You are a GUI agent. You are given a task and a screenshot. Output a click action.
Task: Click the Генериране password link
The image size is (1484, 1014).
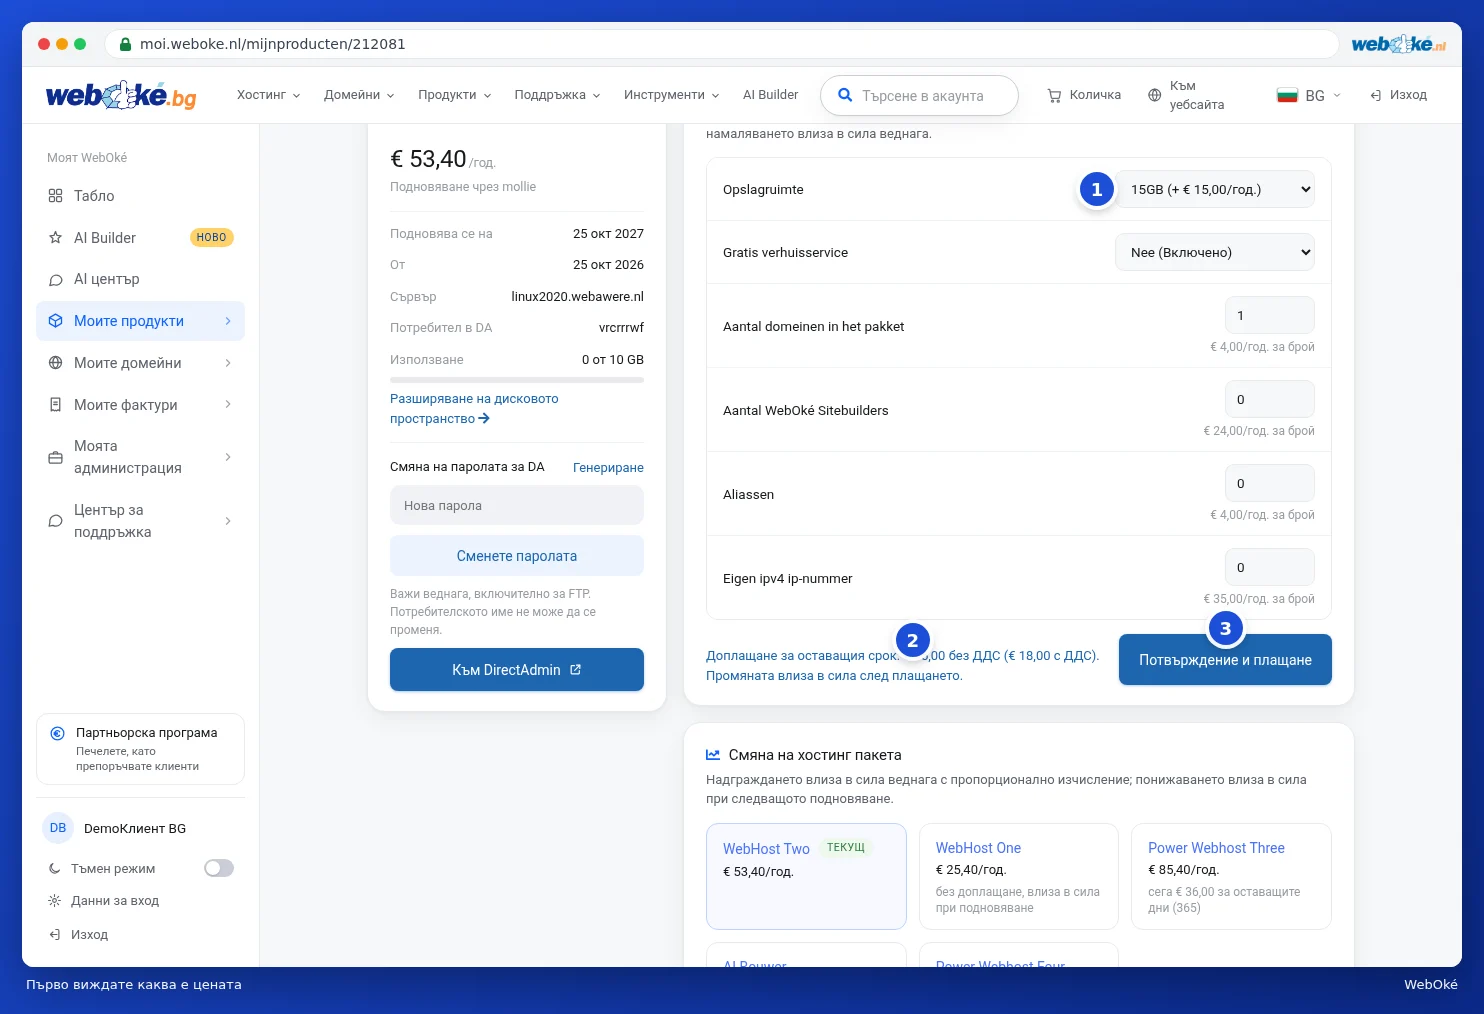(x=608, y=468)
